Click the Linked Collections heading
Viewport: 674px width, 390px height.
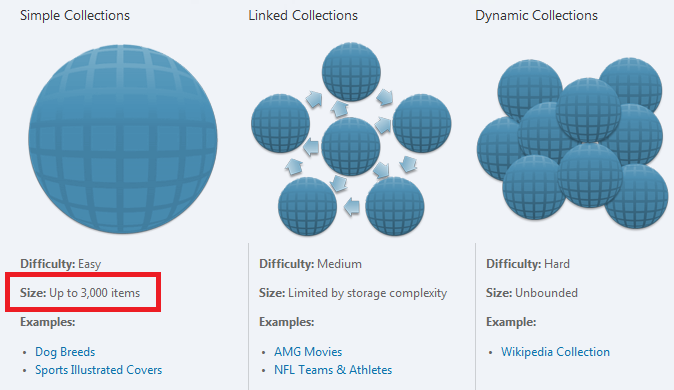303,15
